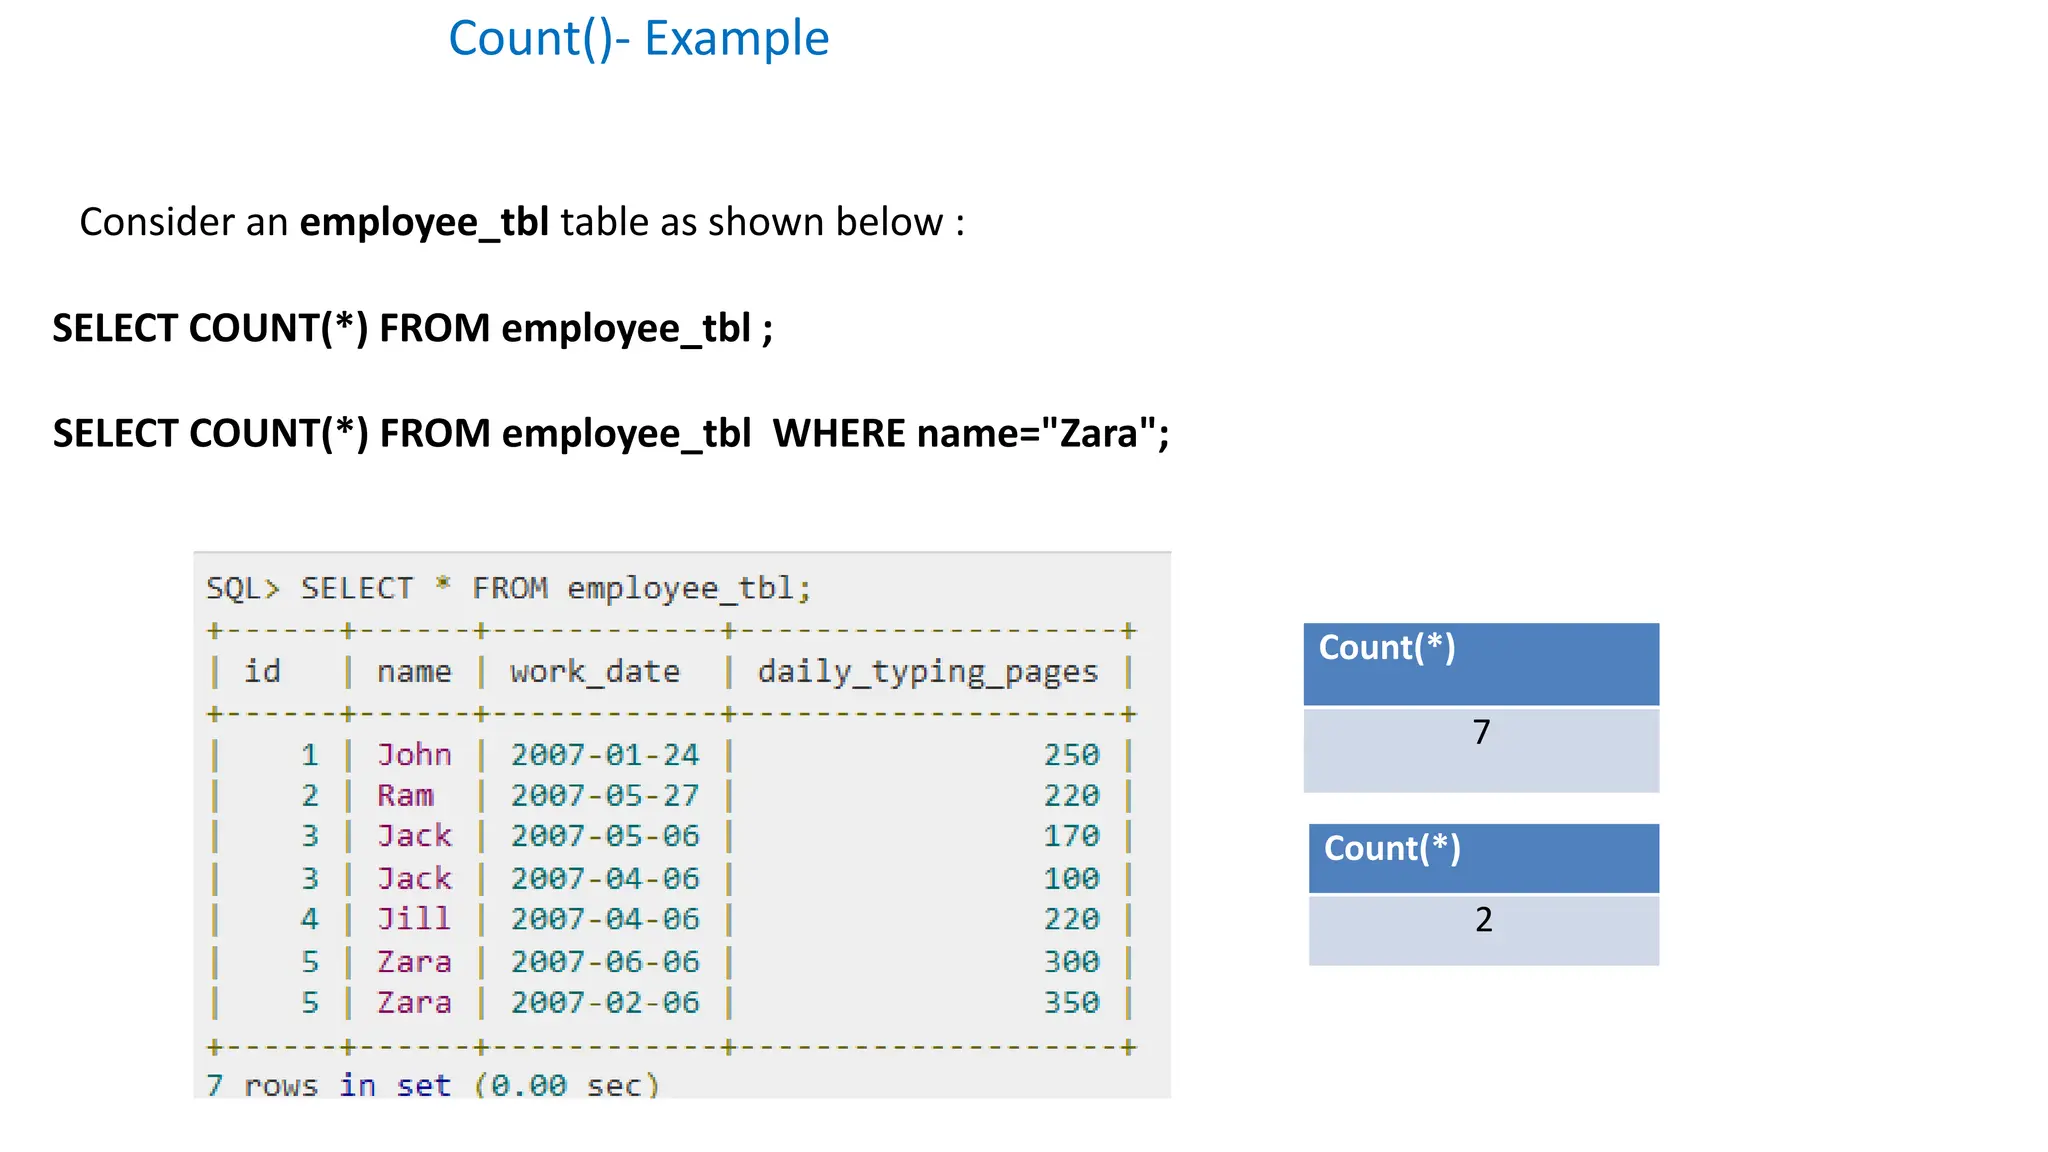
Task: Click the date '2007-06-06'
Action: point(605,962)
